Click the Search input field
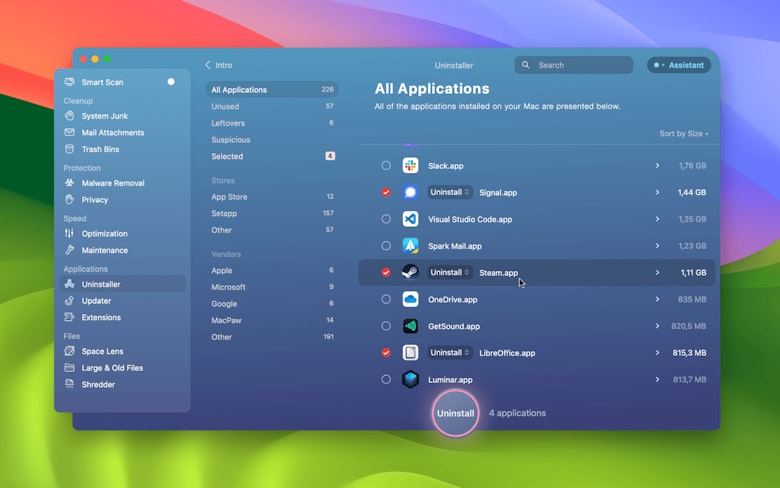780x488 pixels. (x=574, y=65)
